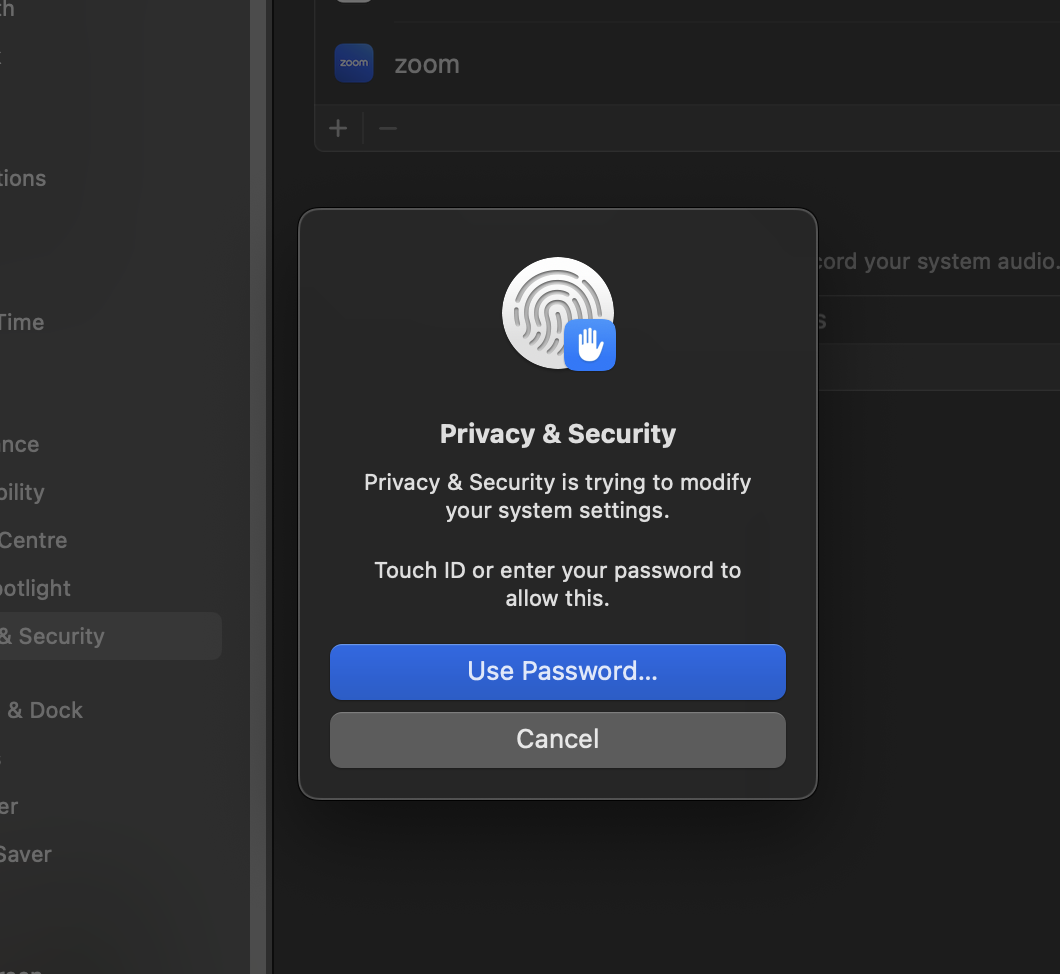The width and height of the screenshot is (1060, 974).
Task: Open the & Security sidebar item
Action: click(x=111, y=636)
